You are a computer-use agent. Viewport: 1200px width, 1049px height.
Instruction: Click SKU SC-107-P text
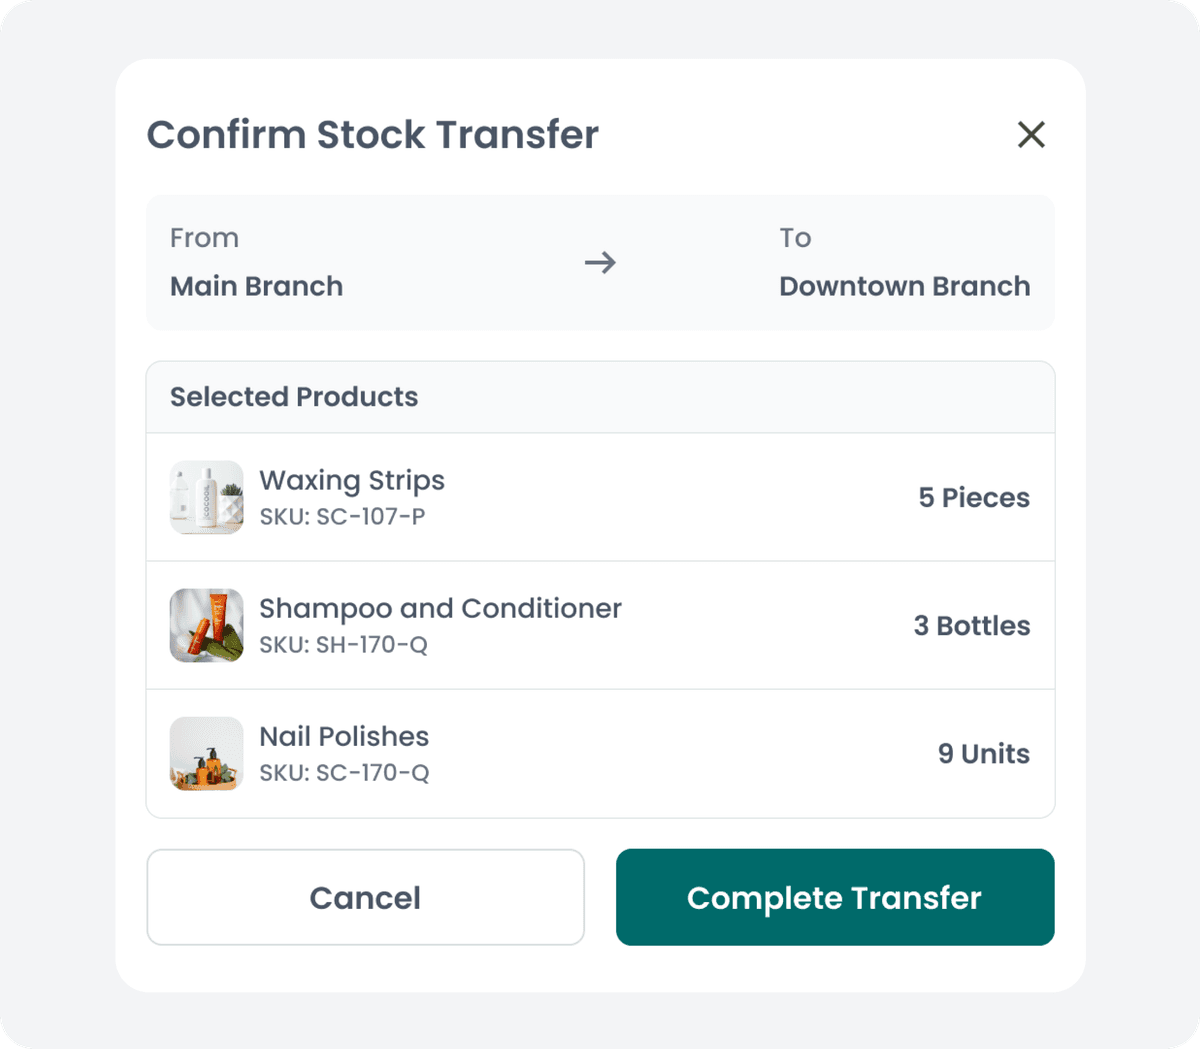[x=342, y=516]
